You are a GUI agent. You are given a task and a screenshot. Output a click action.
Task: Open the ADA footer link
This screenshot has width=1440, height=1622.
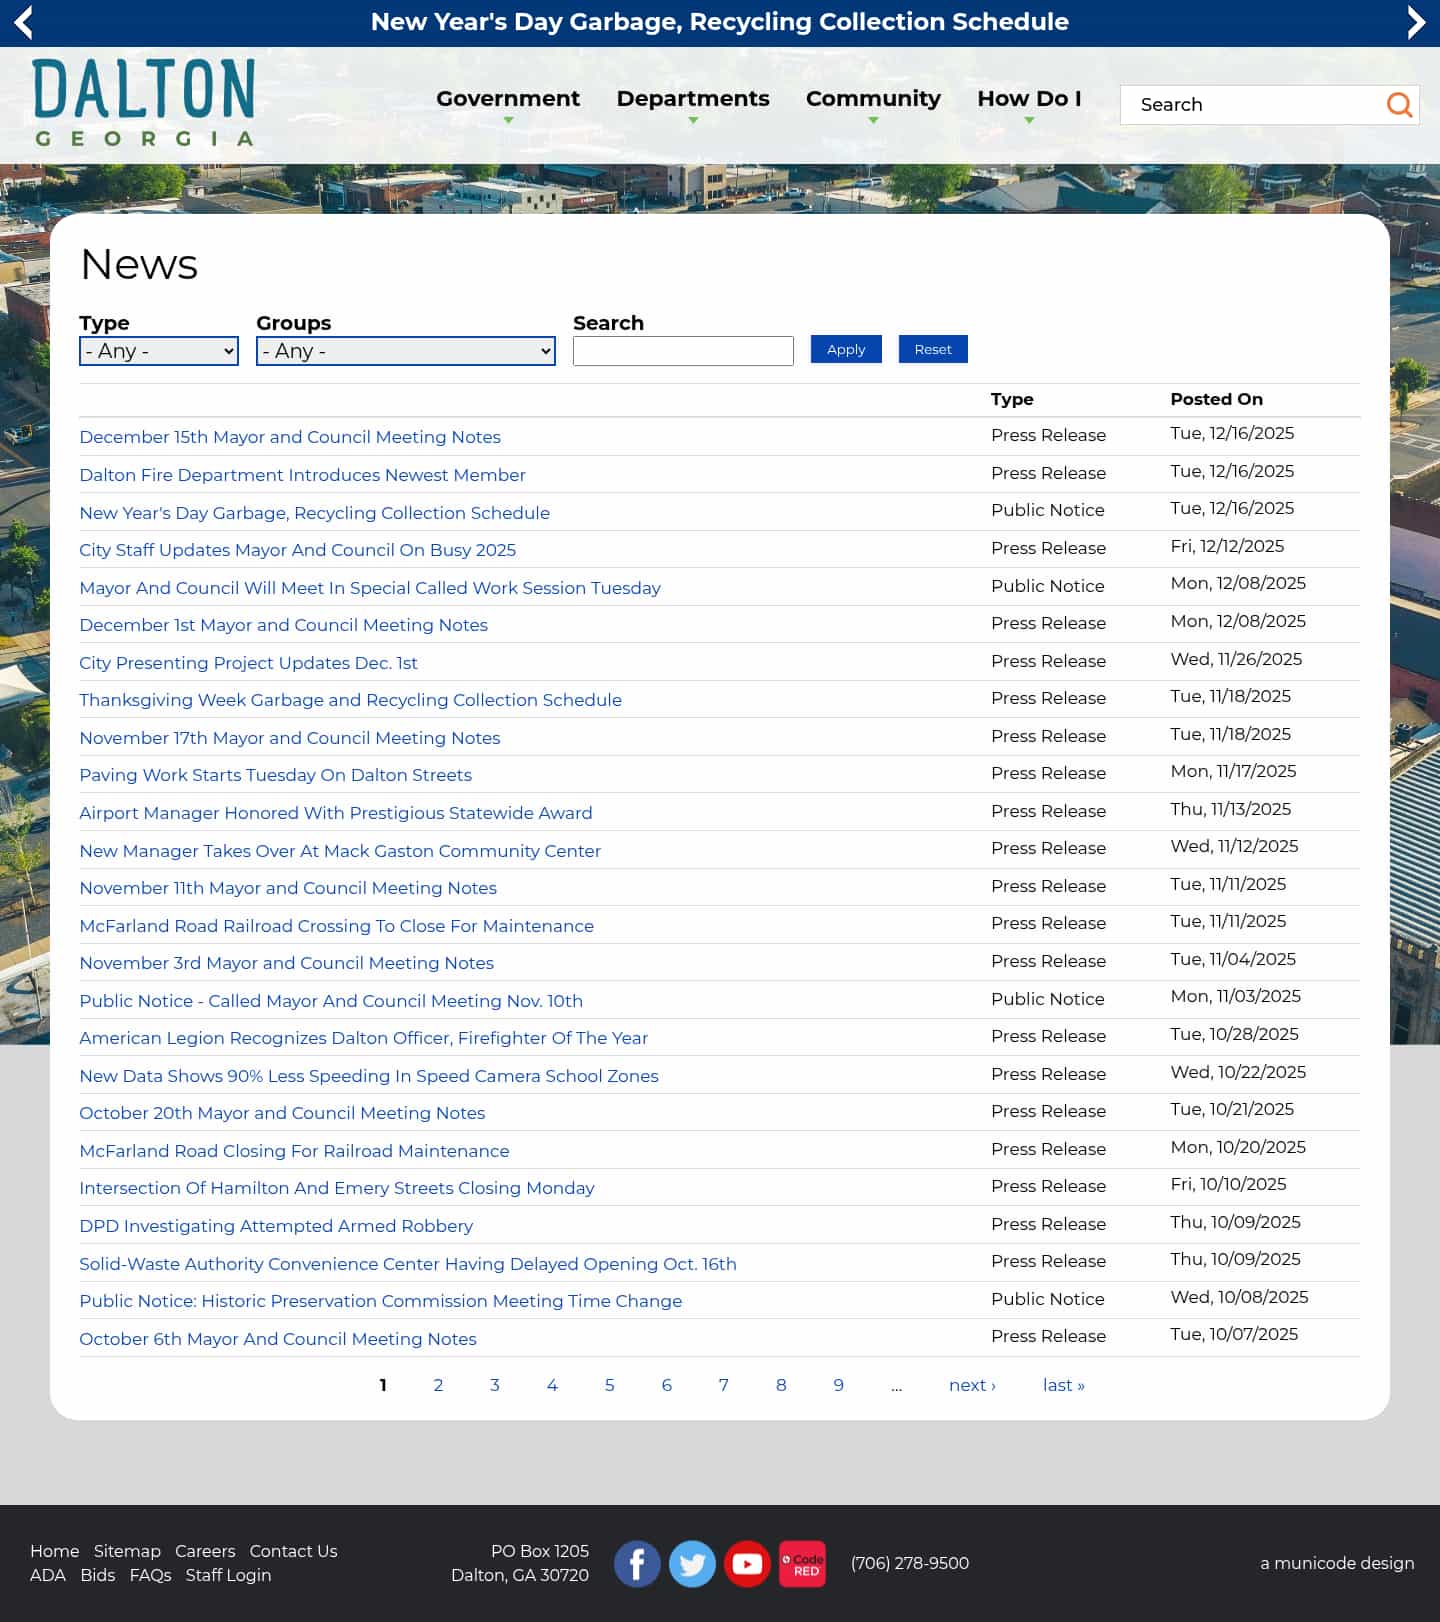pyautogui.click(x=48, y=1575)
